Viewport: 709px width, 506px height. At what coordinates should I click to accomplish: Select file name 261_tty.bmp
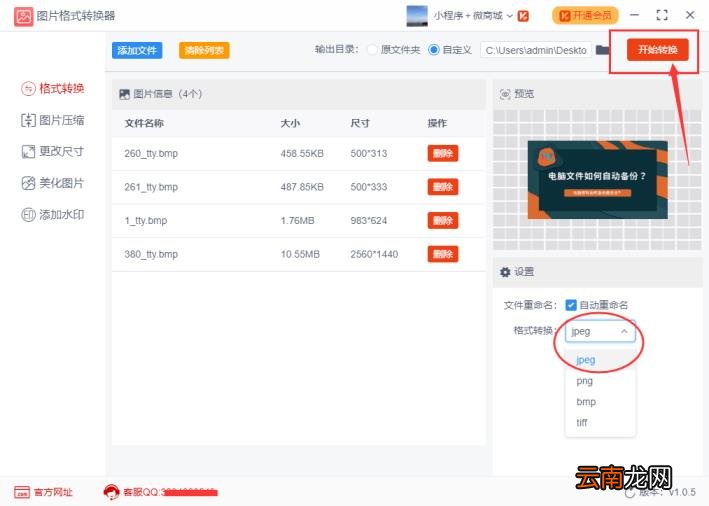click(151, 187)
